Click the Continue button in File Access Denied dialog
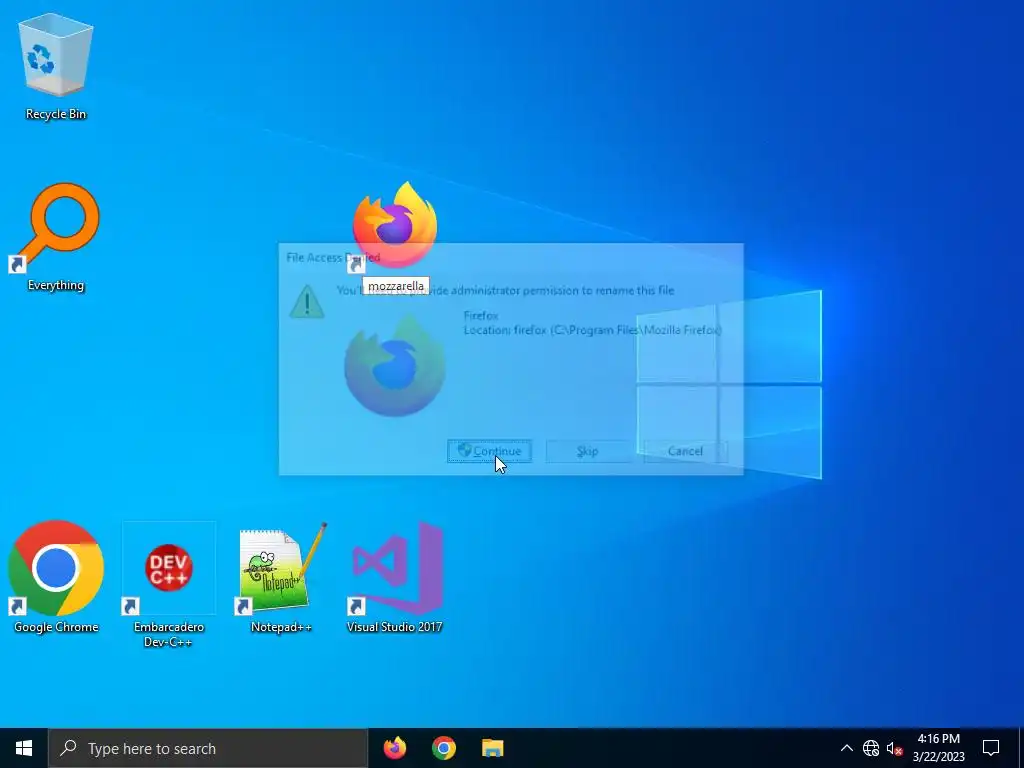Screen dimensions: 1024x768 (489, 451)
